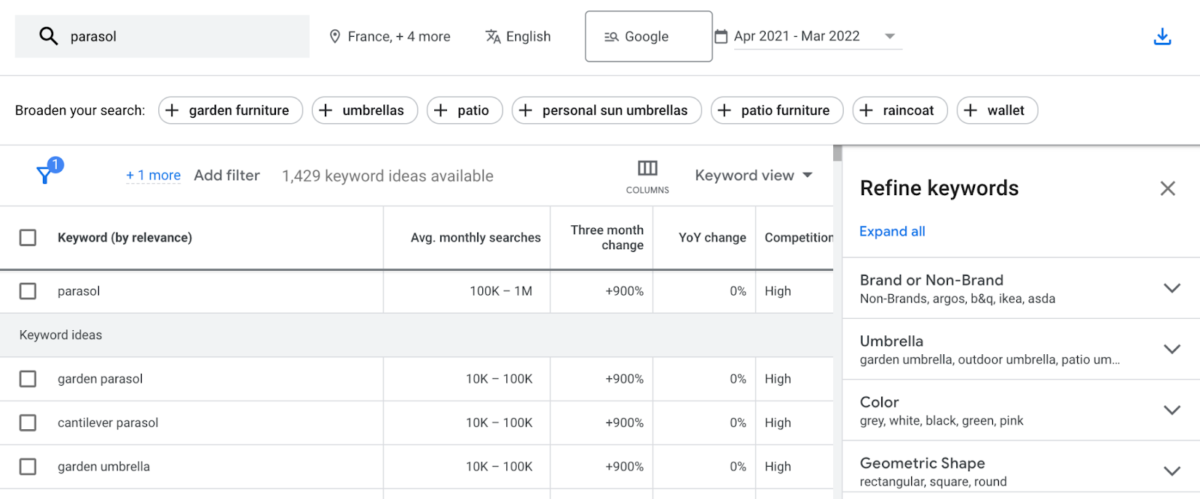Click the +1 more filters link
Image resolution: width=1200 pixels, height=499 pixels.
pos(153,175)
